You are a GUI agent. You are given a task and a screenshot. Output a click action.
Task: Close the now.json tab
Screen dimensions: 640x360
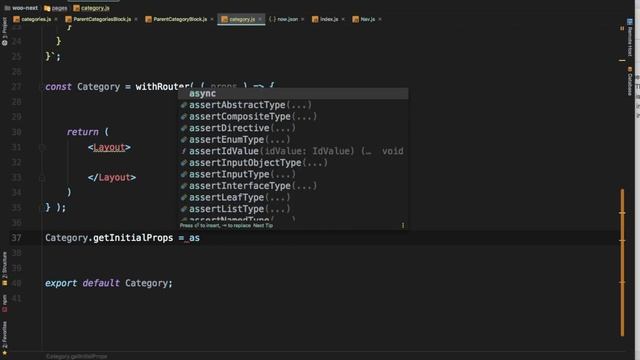302,19
